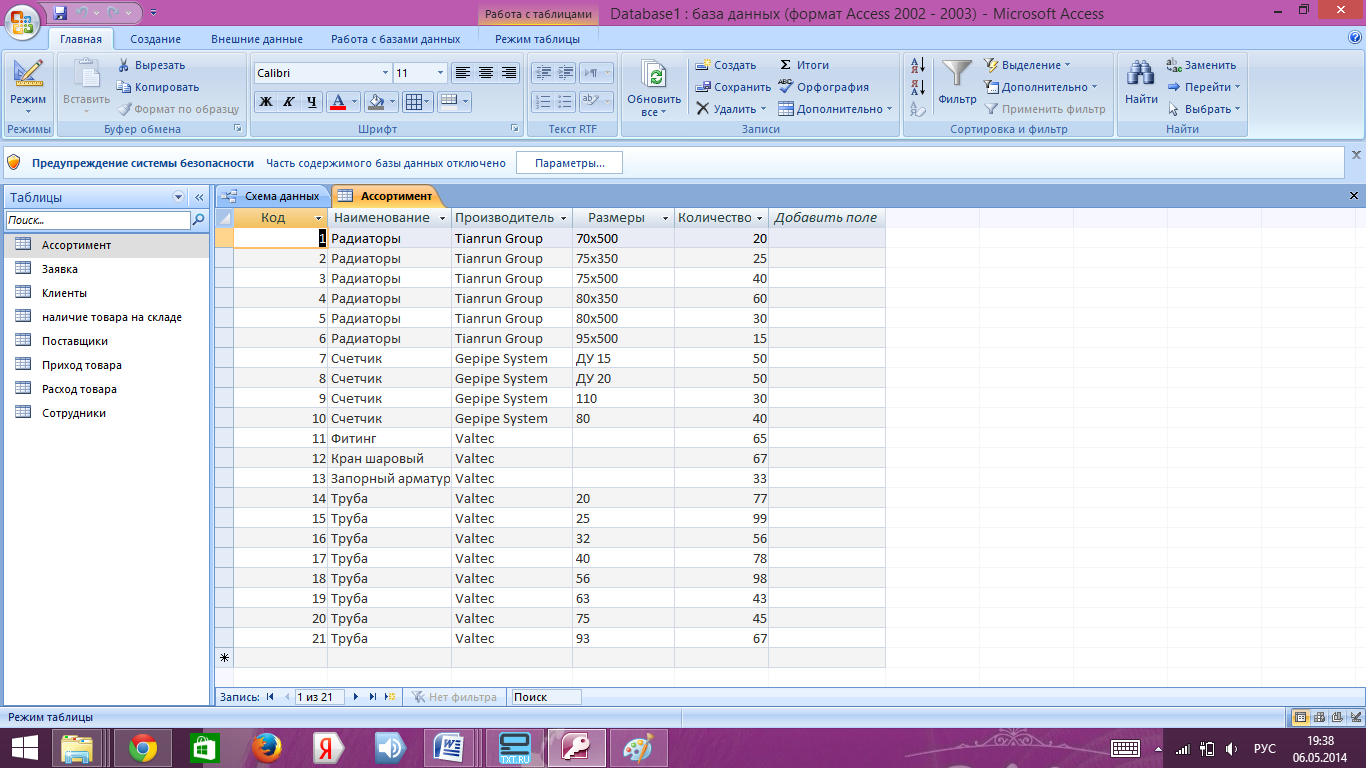Click the Office button logo
Image resolution: width=1366 pixels, height=768 pixels.
23,21
